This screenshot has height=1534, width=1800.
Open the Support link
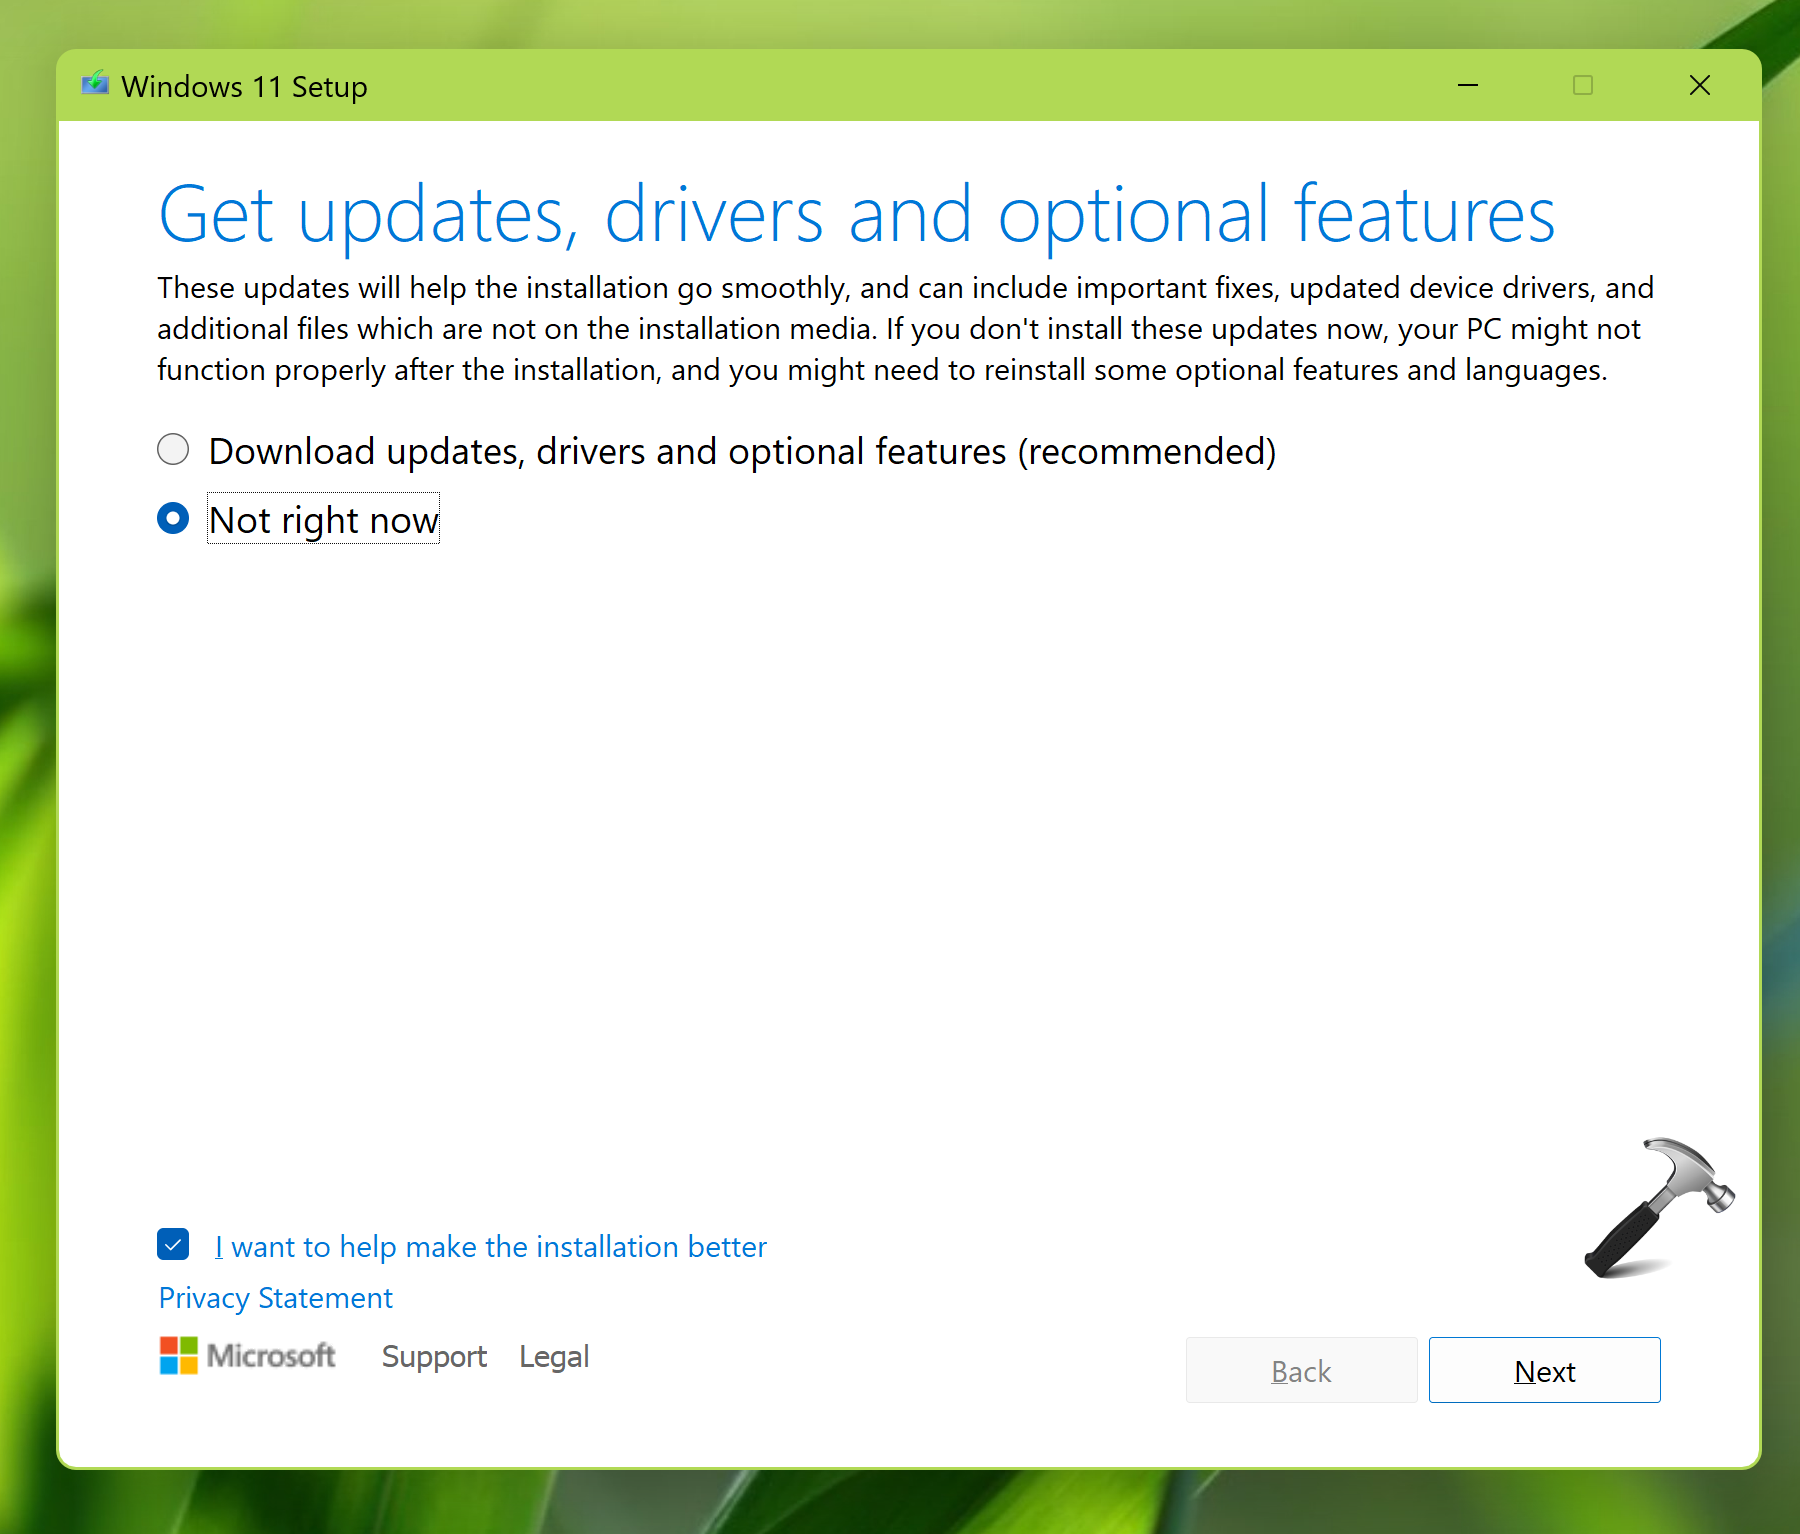434,1357
